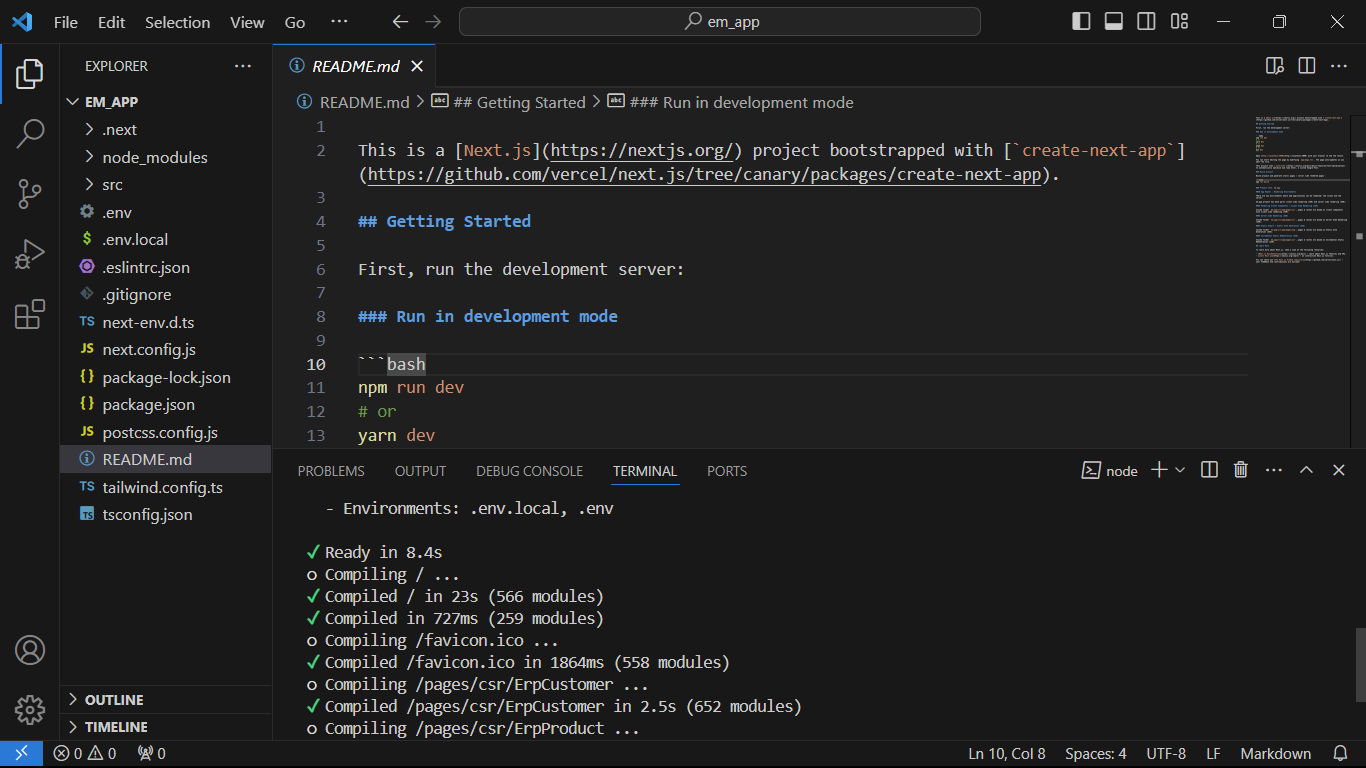Open terminal panel more actions ellipsis
This screenshot has height=768, width=1366.
1273,470
